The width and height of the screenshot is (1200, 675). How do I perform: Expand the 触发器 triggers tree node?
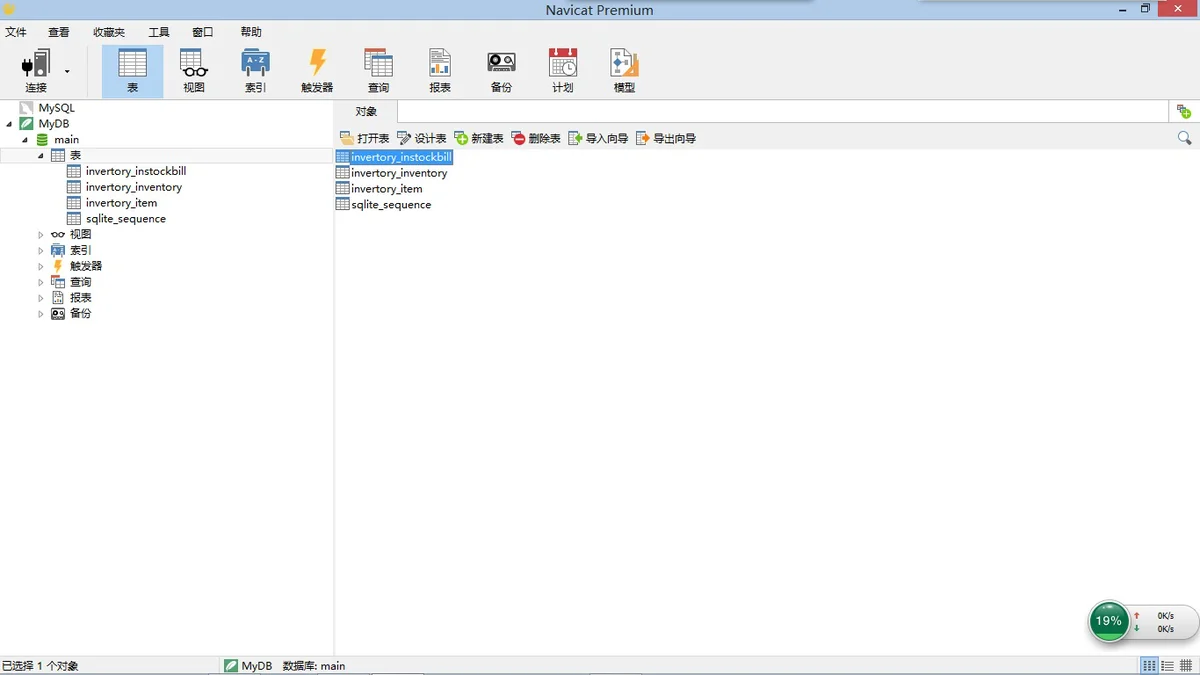pyautogui.click(x=41, y=267)
